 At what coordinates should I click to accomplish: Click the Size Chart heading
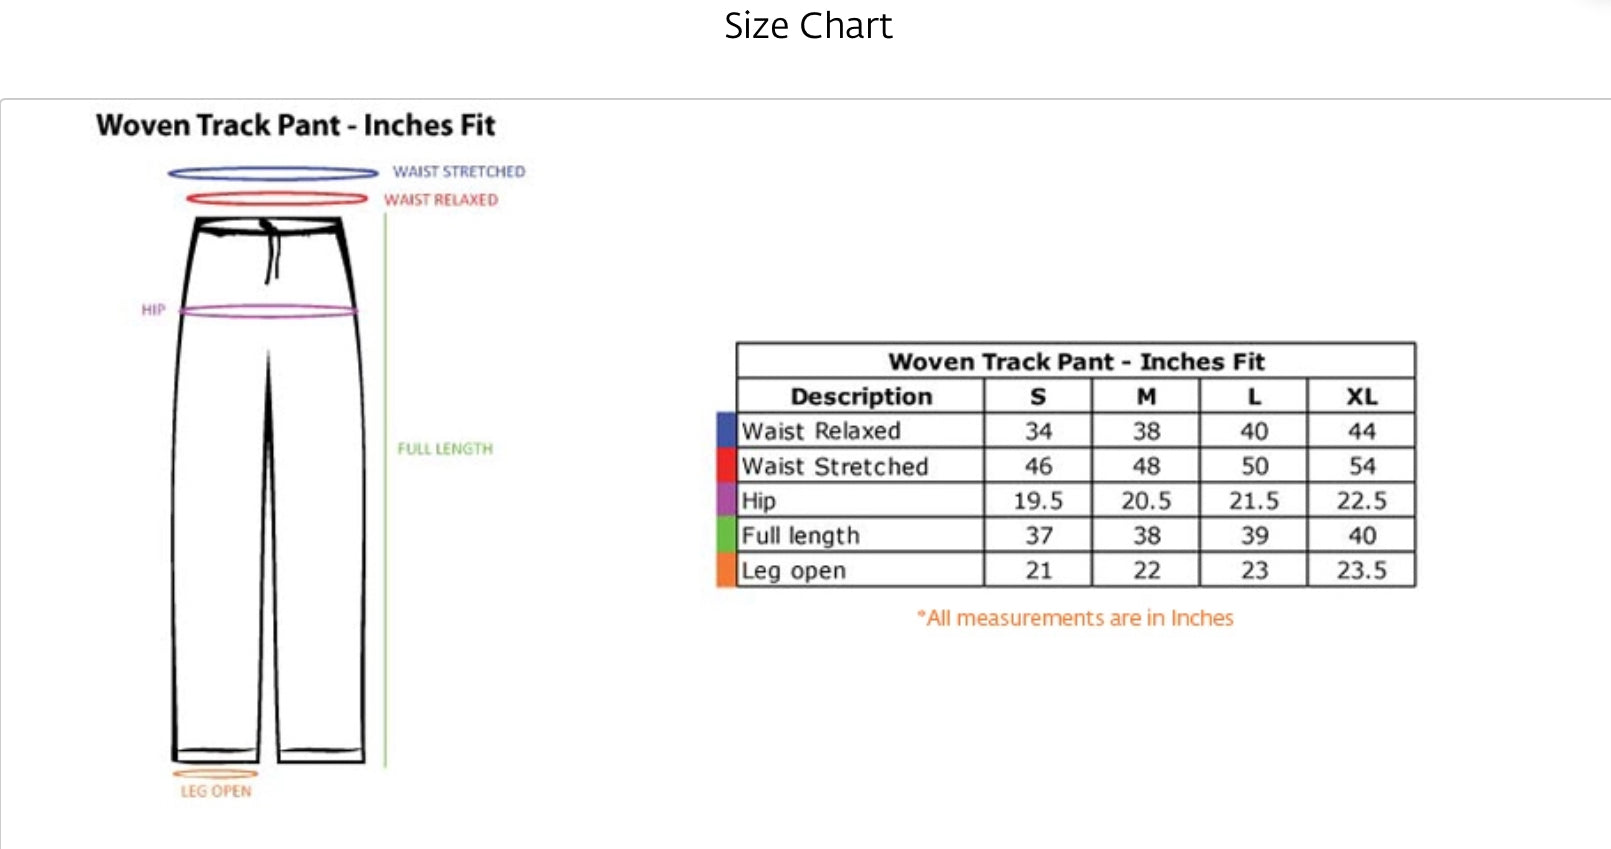point(807,26)
